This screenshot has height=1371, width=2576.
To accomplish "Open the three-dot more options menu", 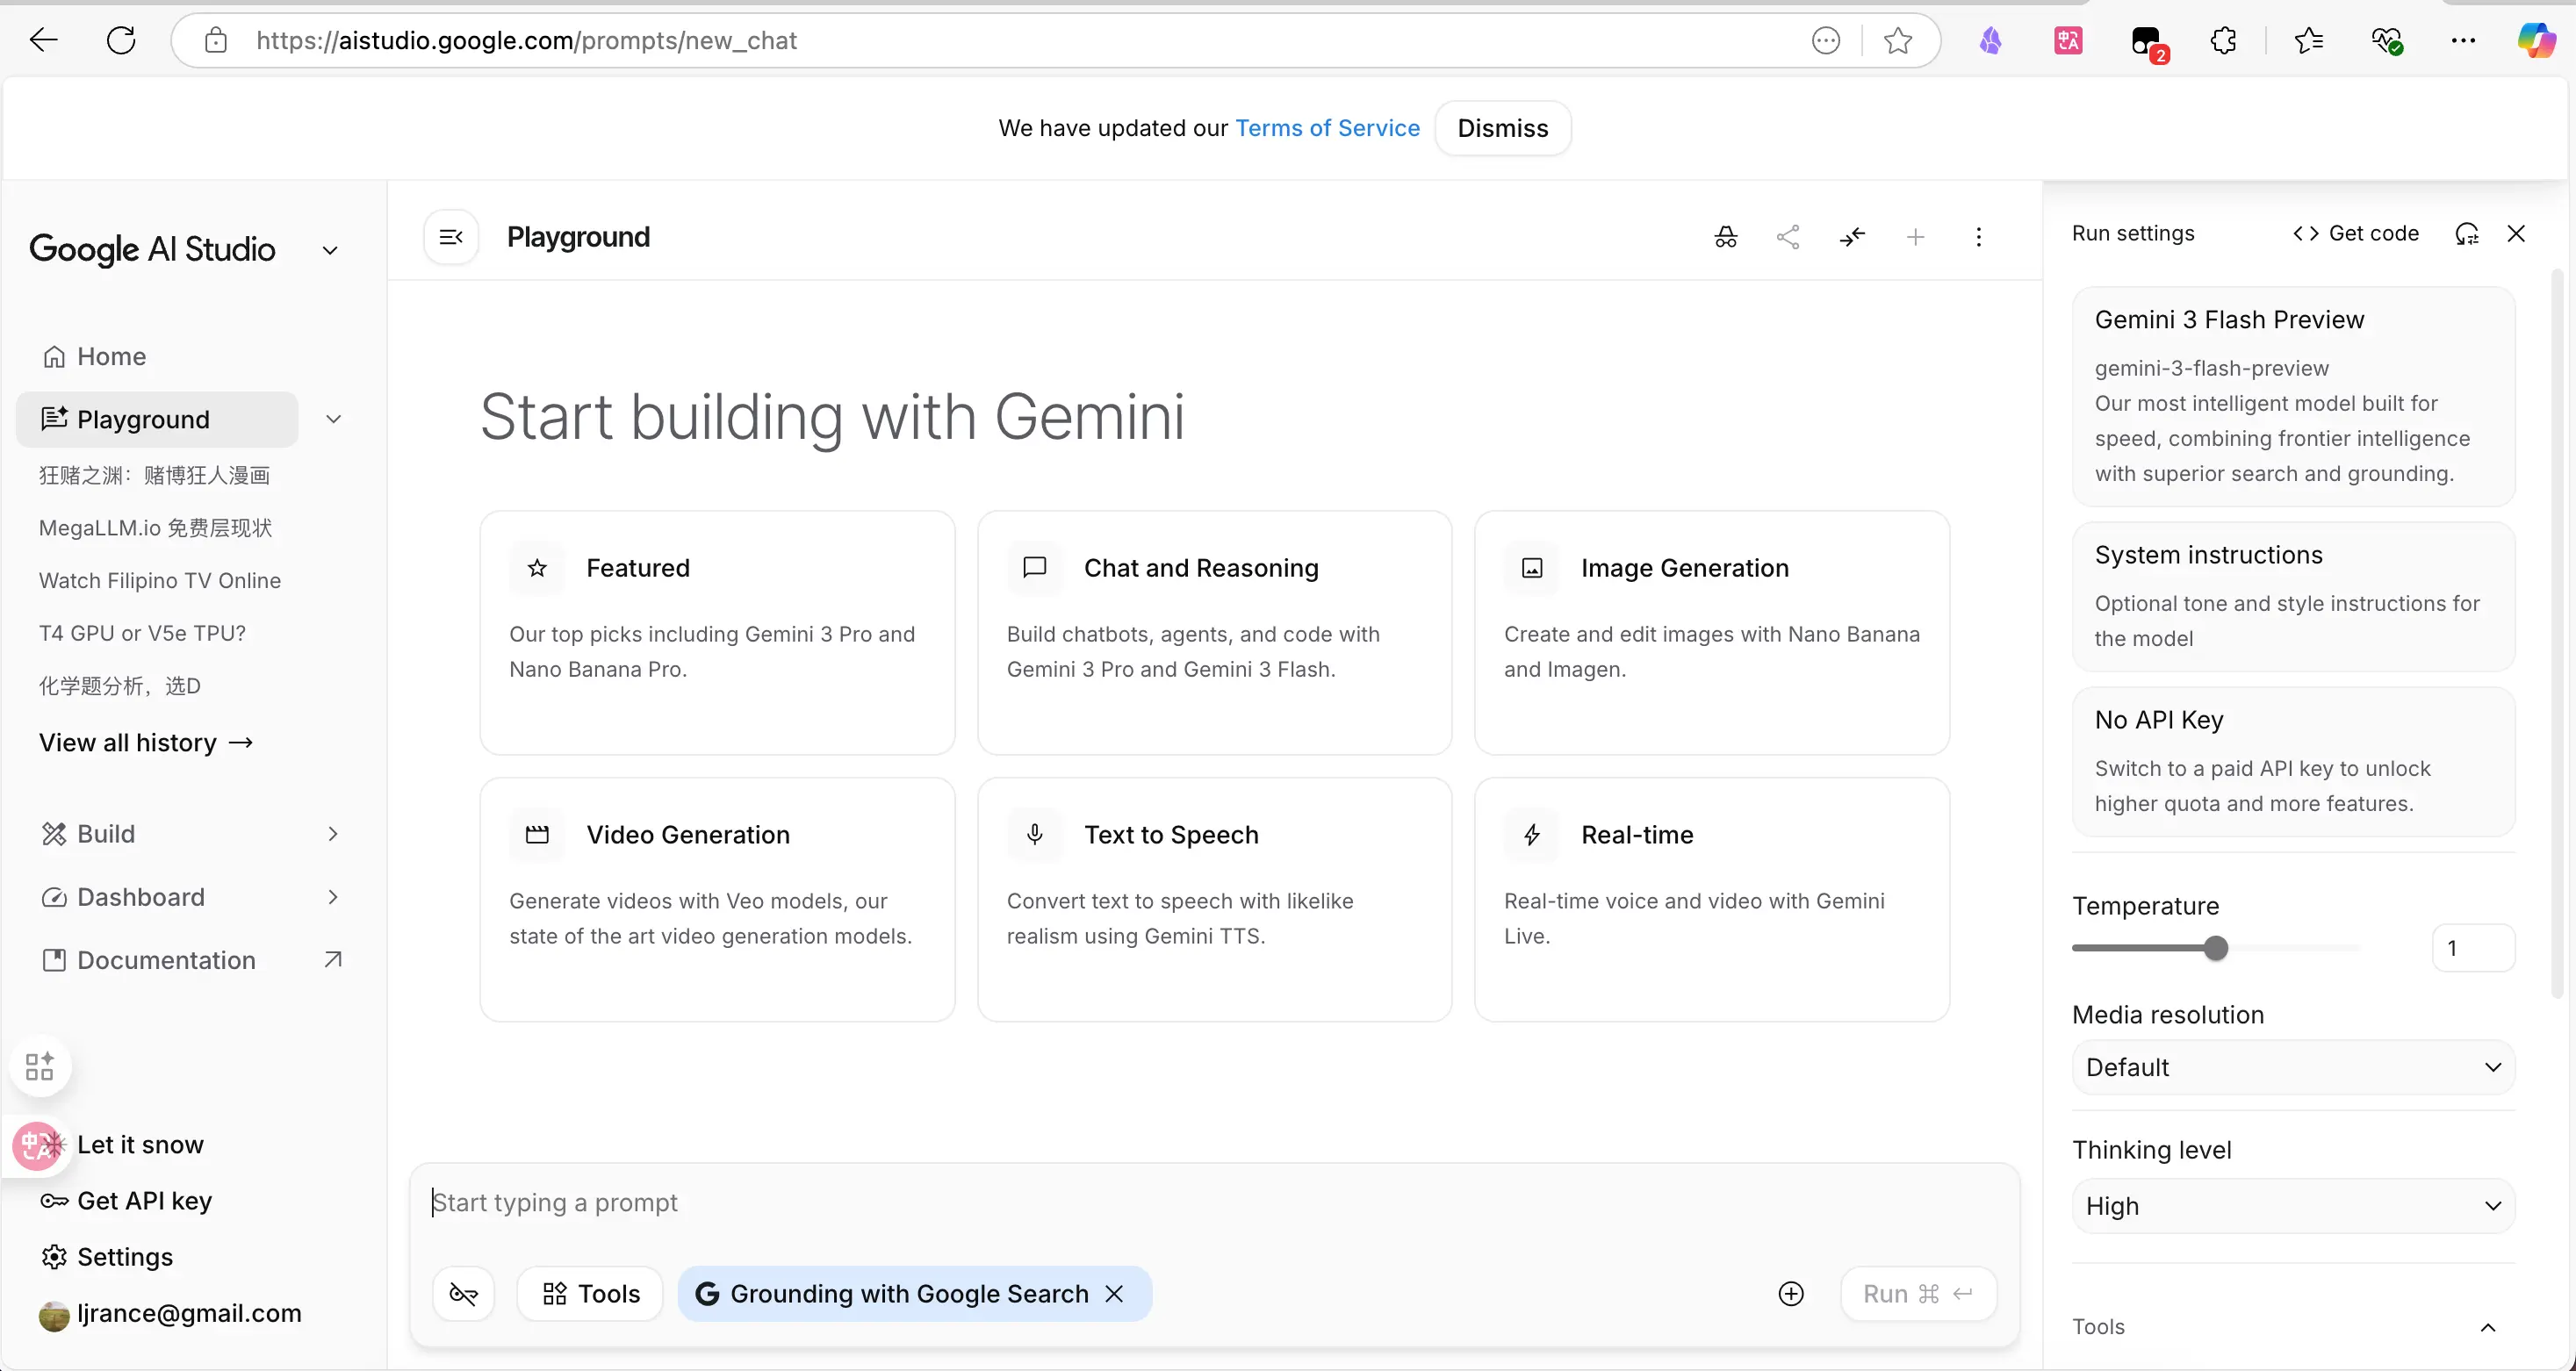I will pos(1978,237).
